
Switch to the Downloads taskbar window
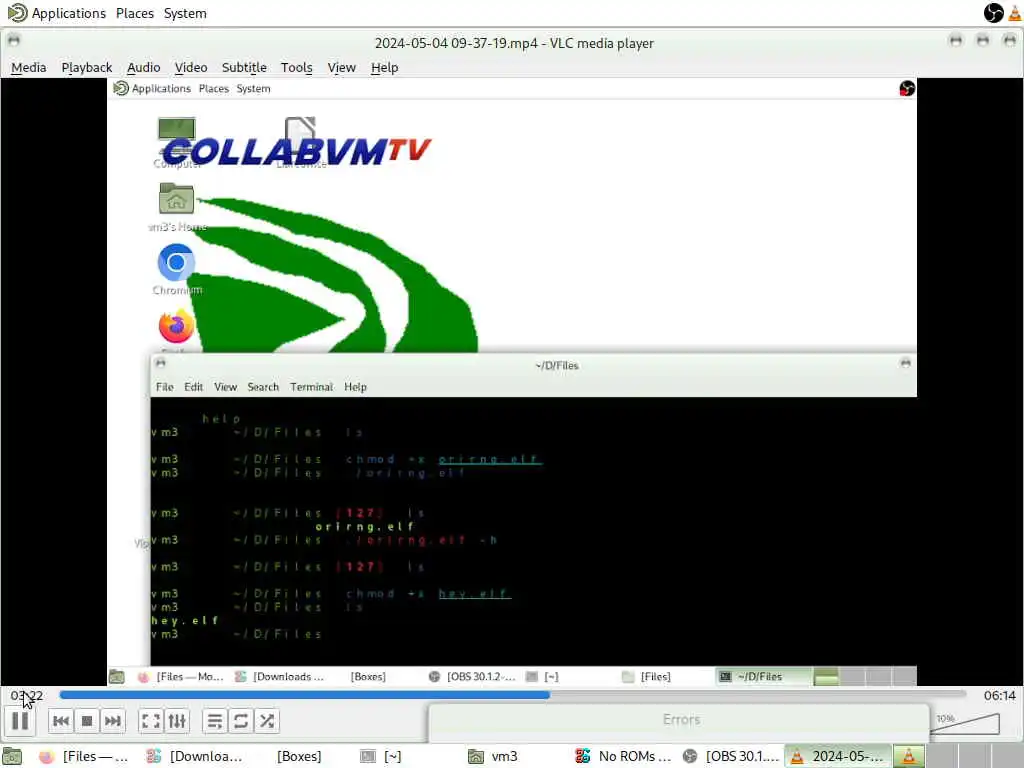(196, 756)
